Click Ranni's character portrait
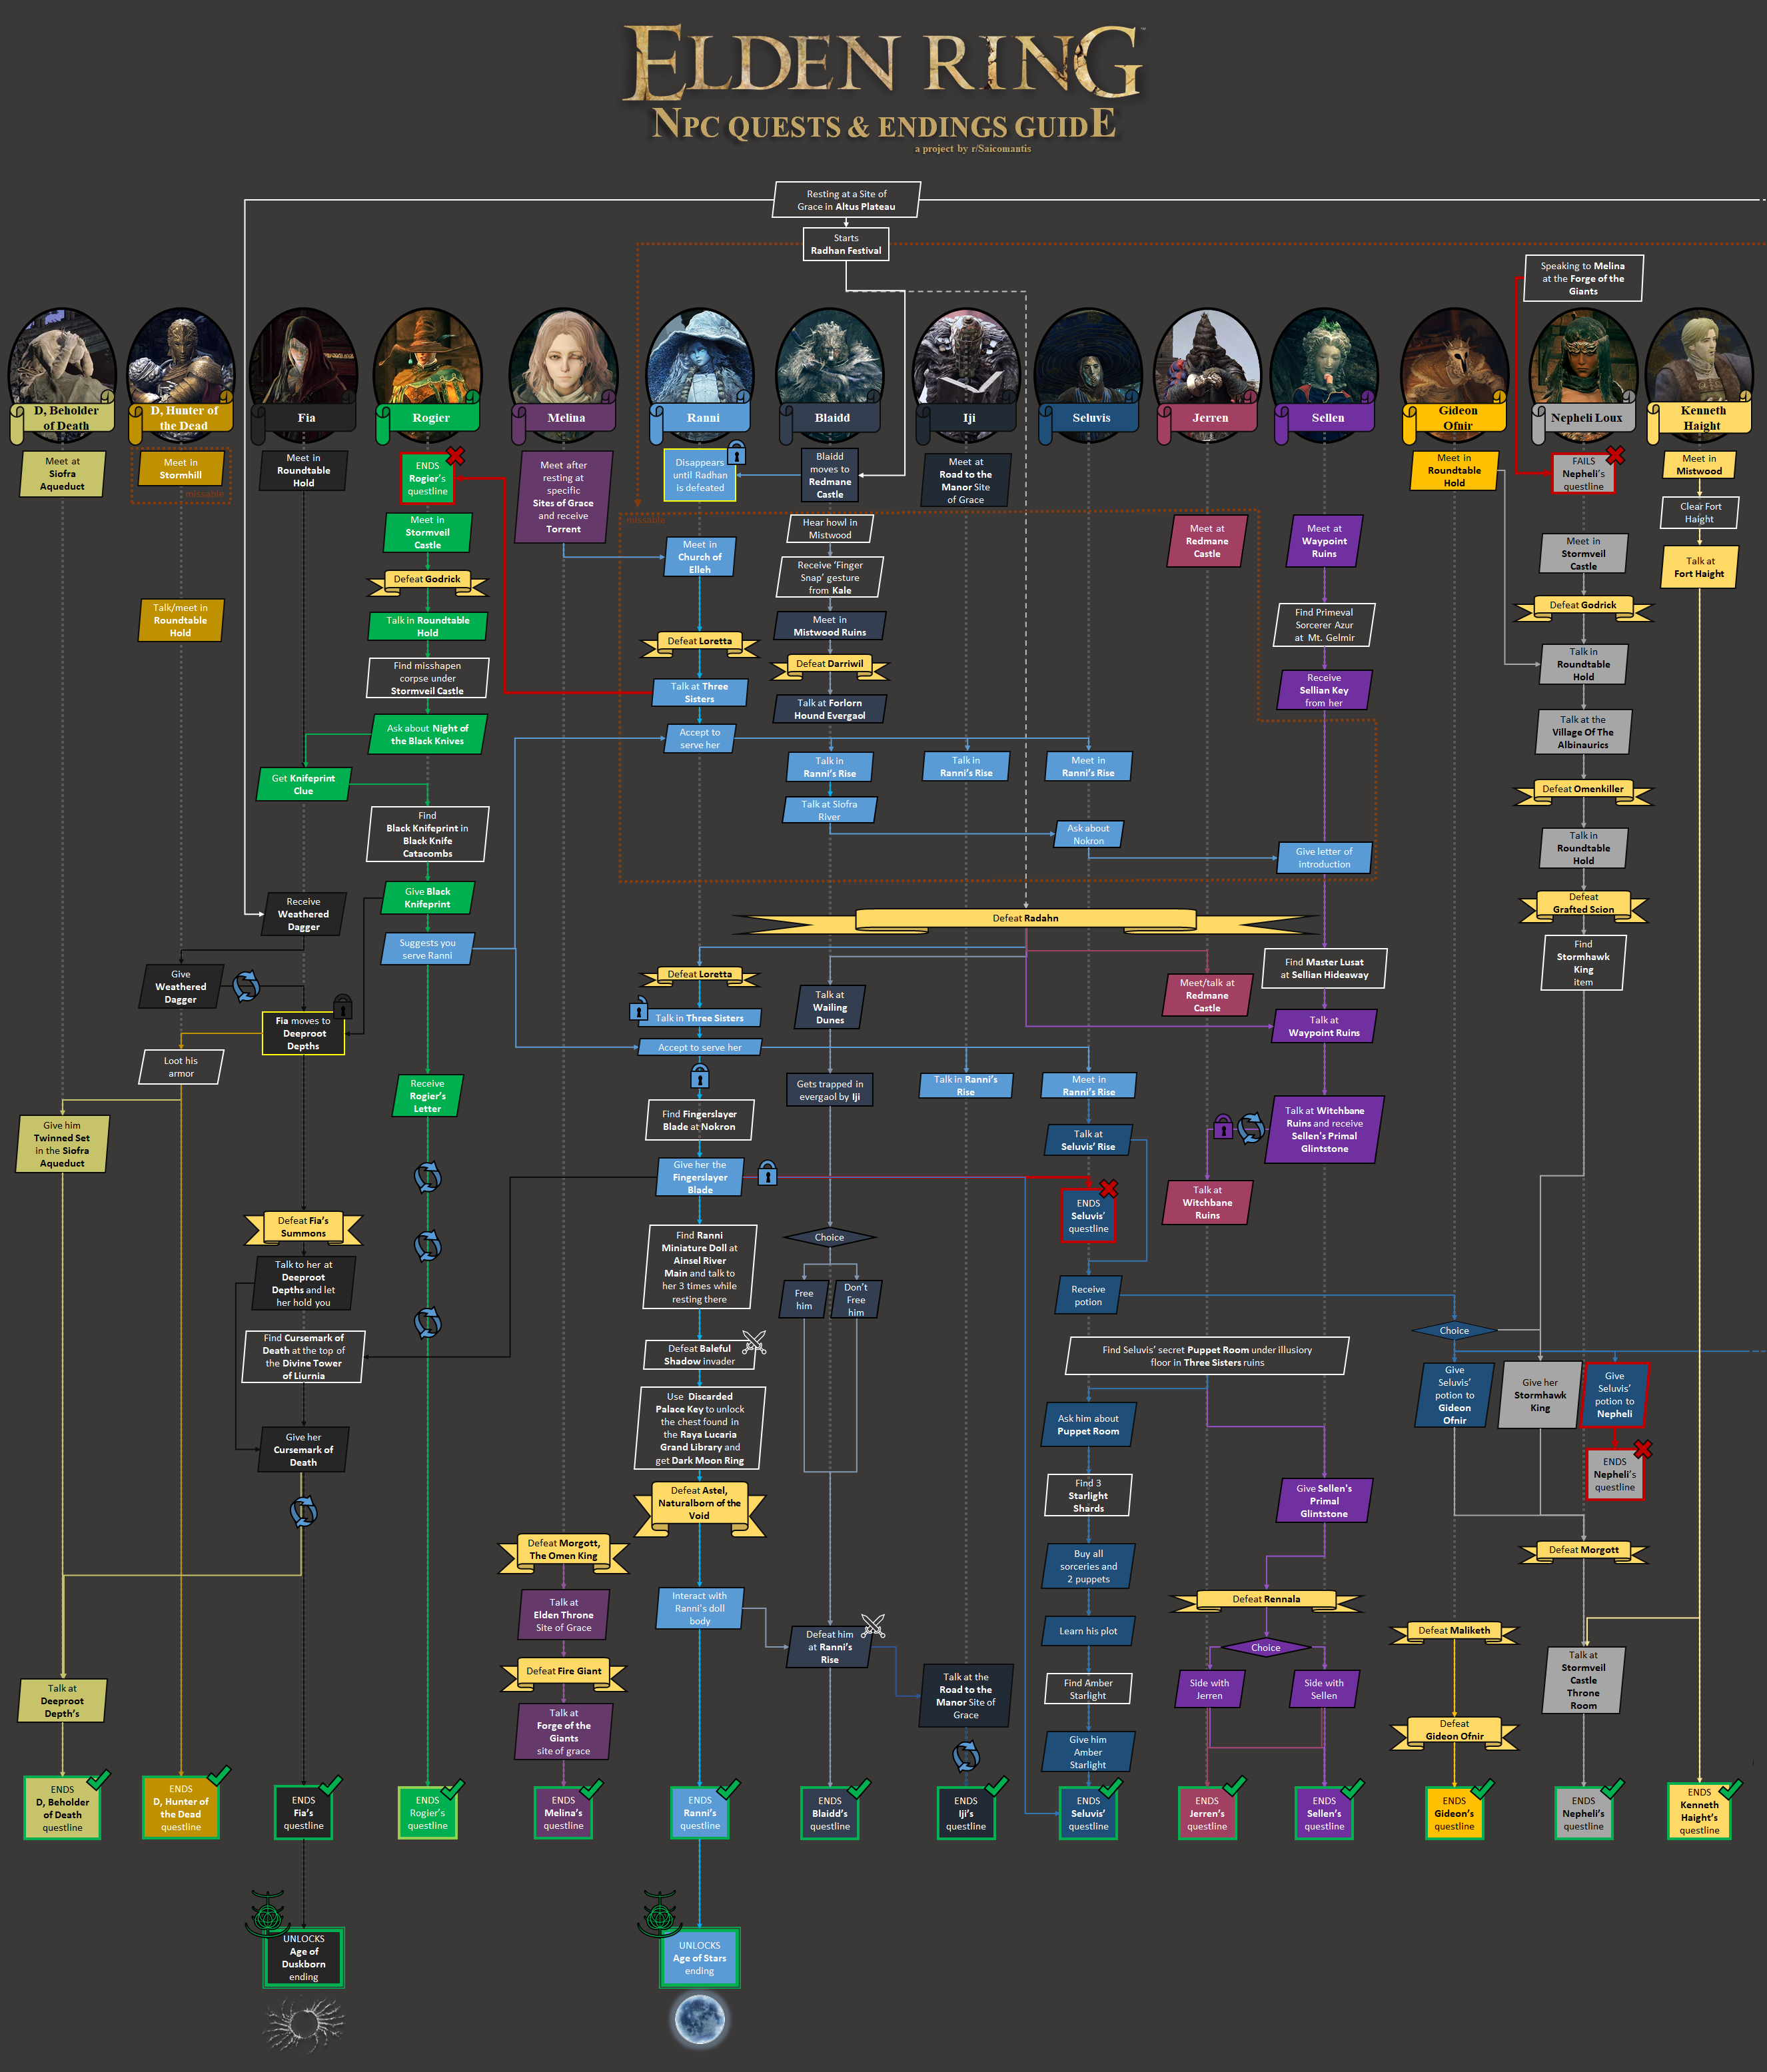Image resolution: width=1767 pixels, height=2072 pixels. 700,360
